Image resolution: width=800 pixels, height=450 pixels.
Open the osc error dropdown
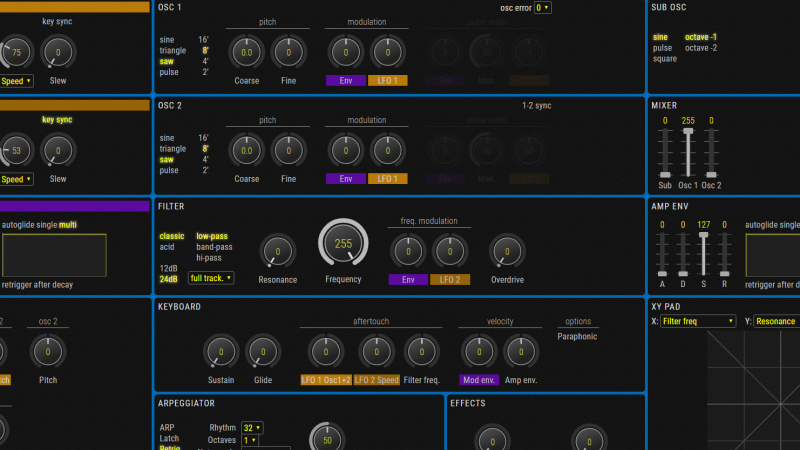click(543, 8)
